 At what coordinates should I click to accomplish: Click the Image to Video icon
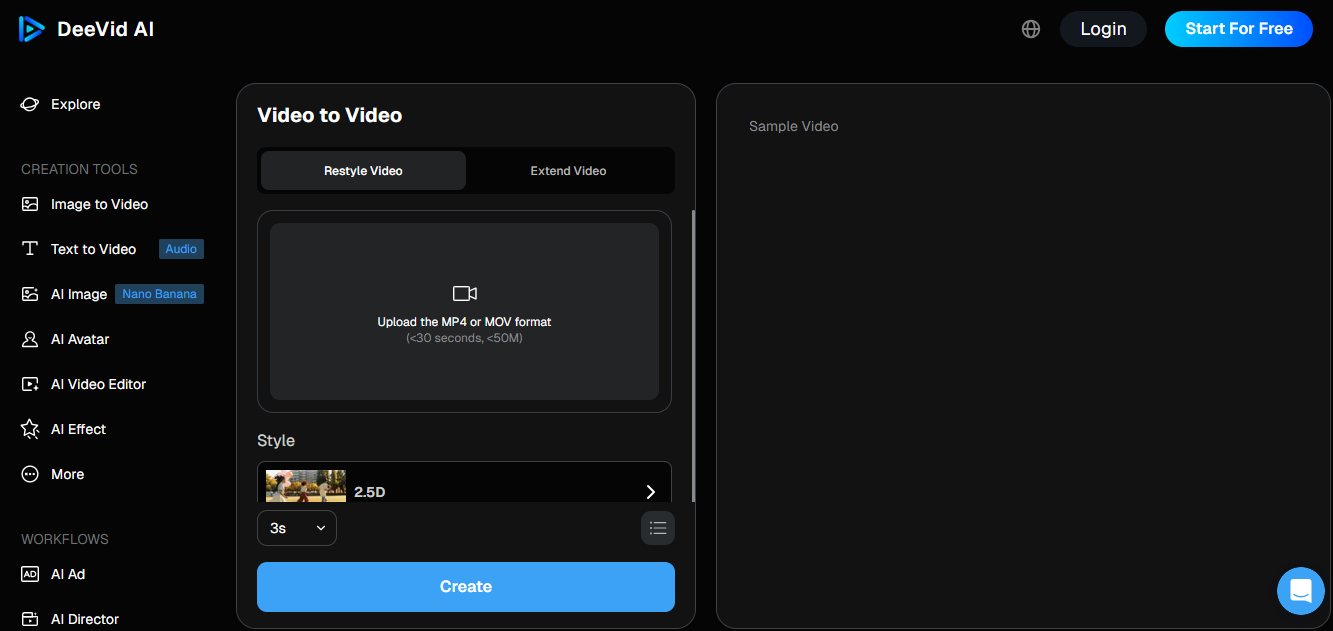point(30,204)
